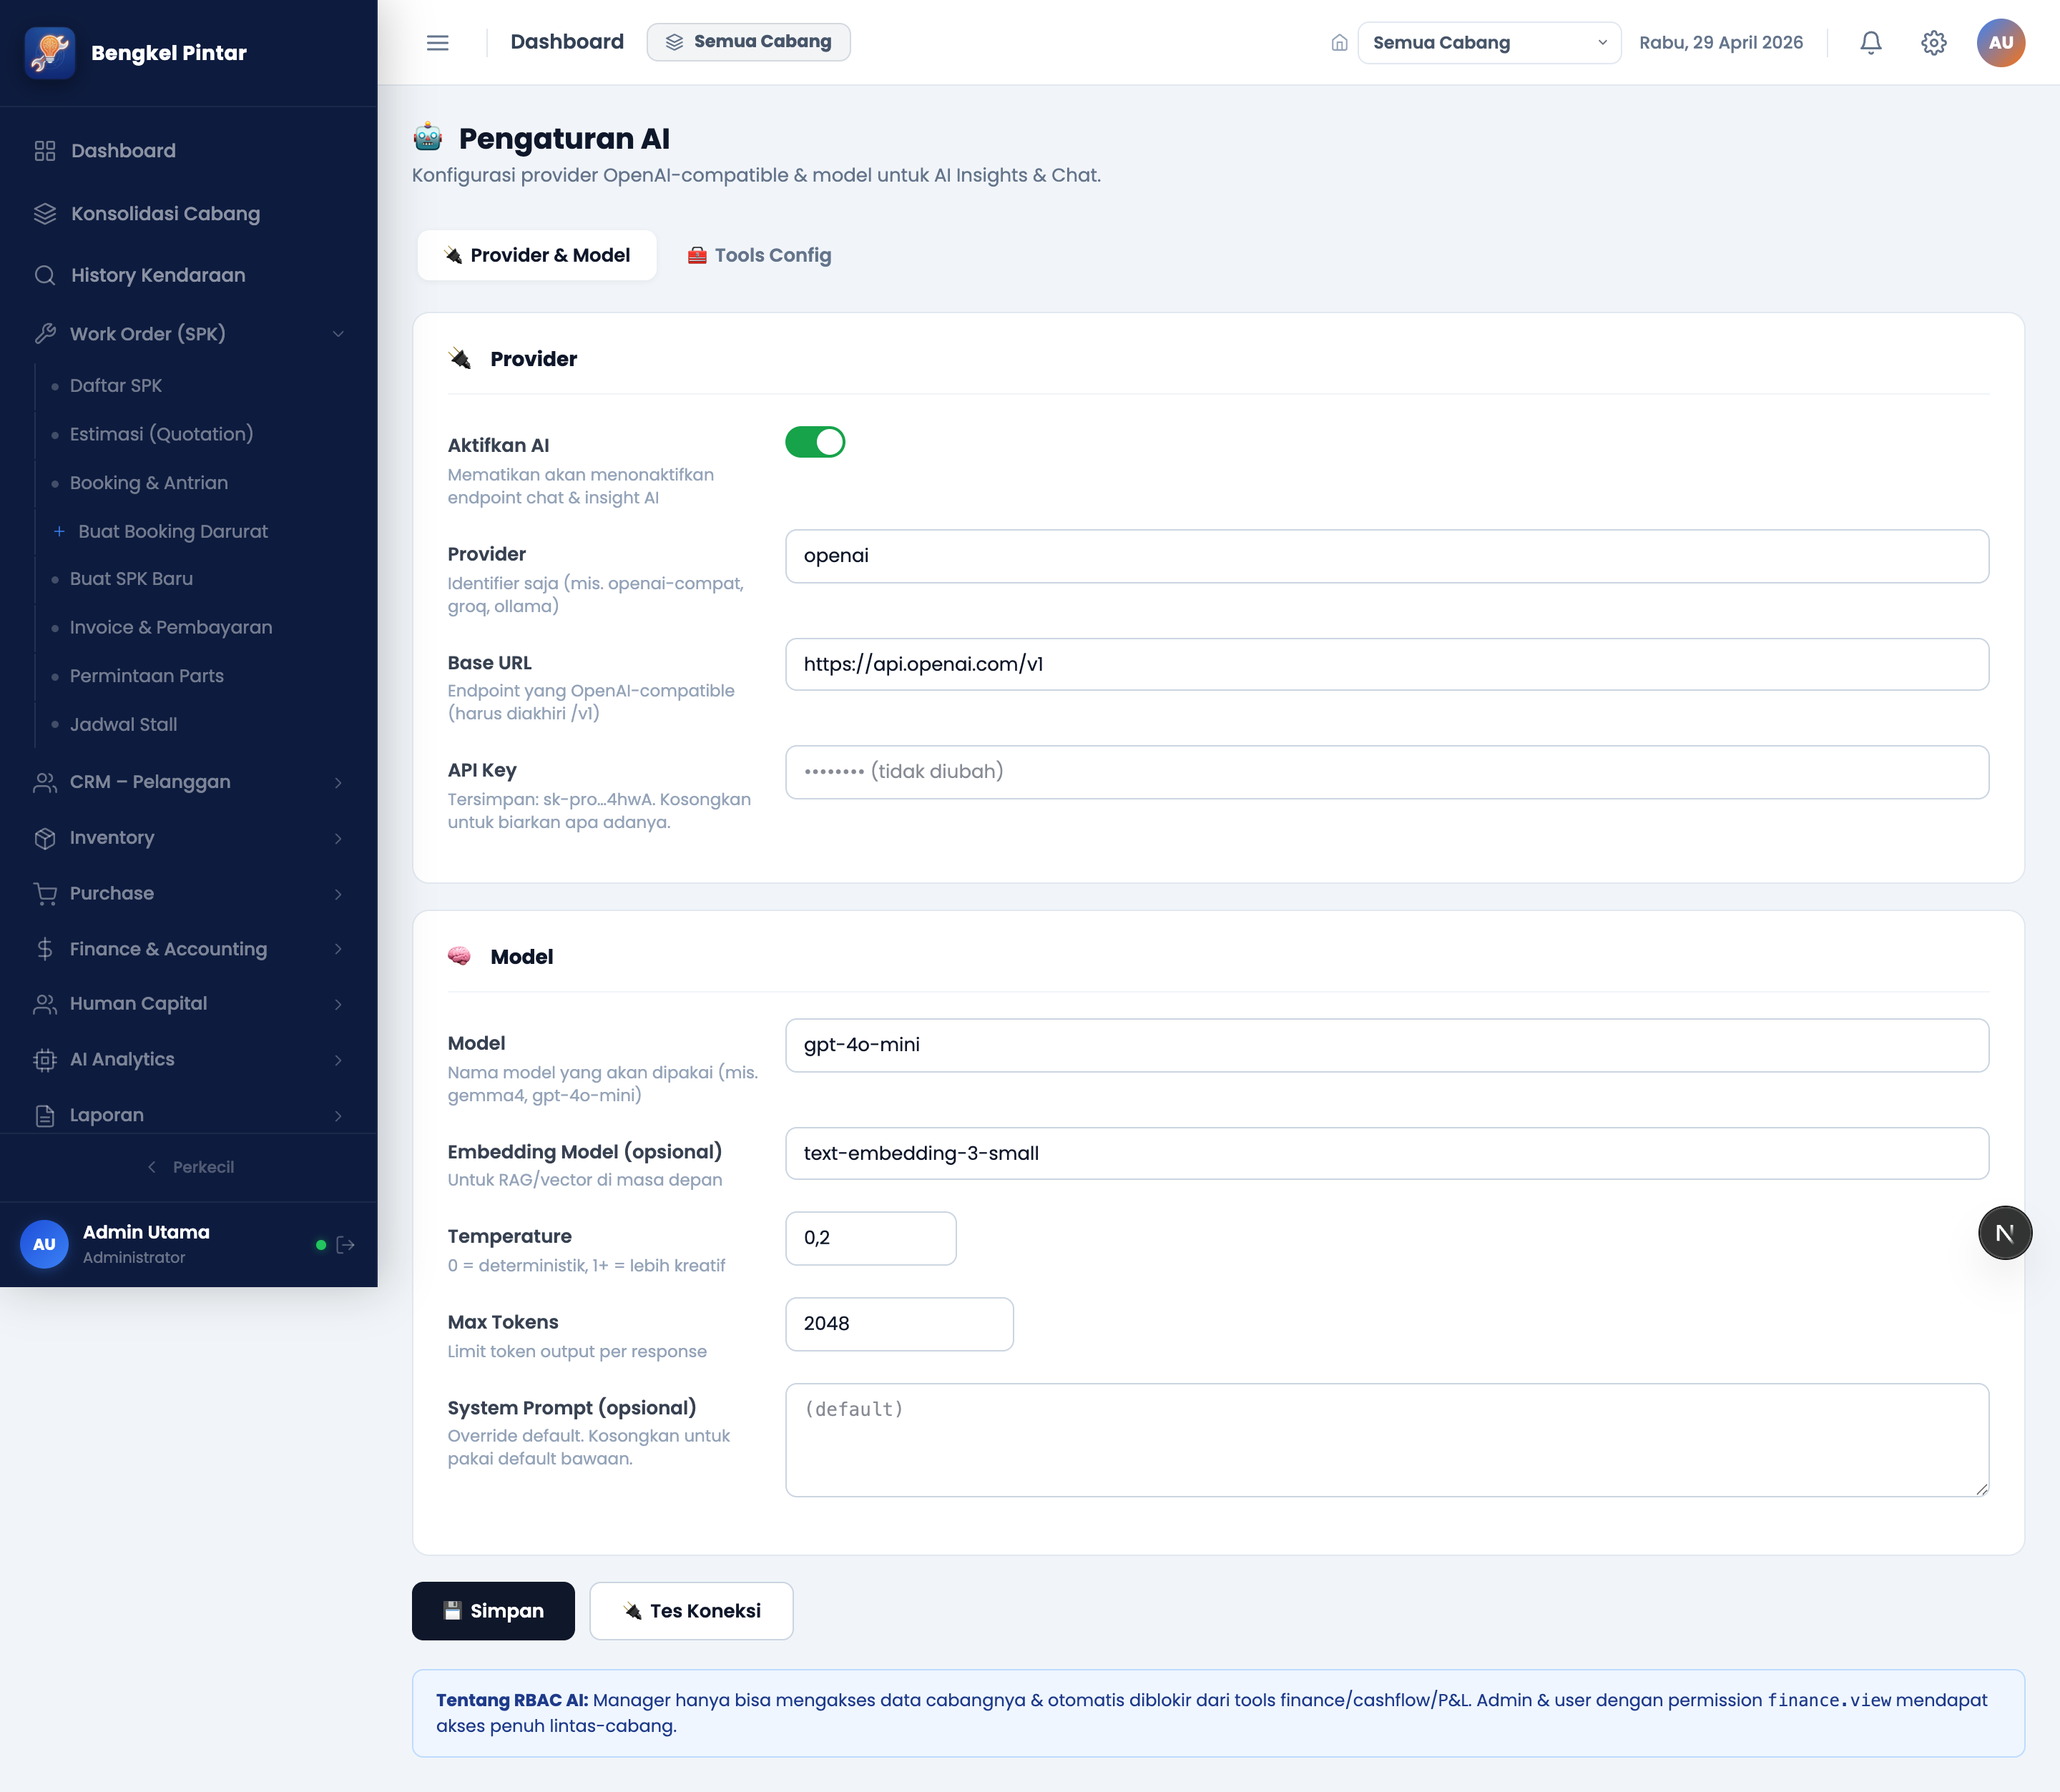The width and height of the screenshot is (2060, 1792).
Task: Expand the CRM – Pelanggan chevron
Action: [338, 783]
